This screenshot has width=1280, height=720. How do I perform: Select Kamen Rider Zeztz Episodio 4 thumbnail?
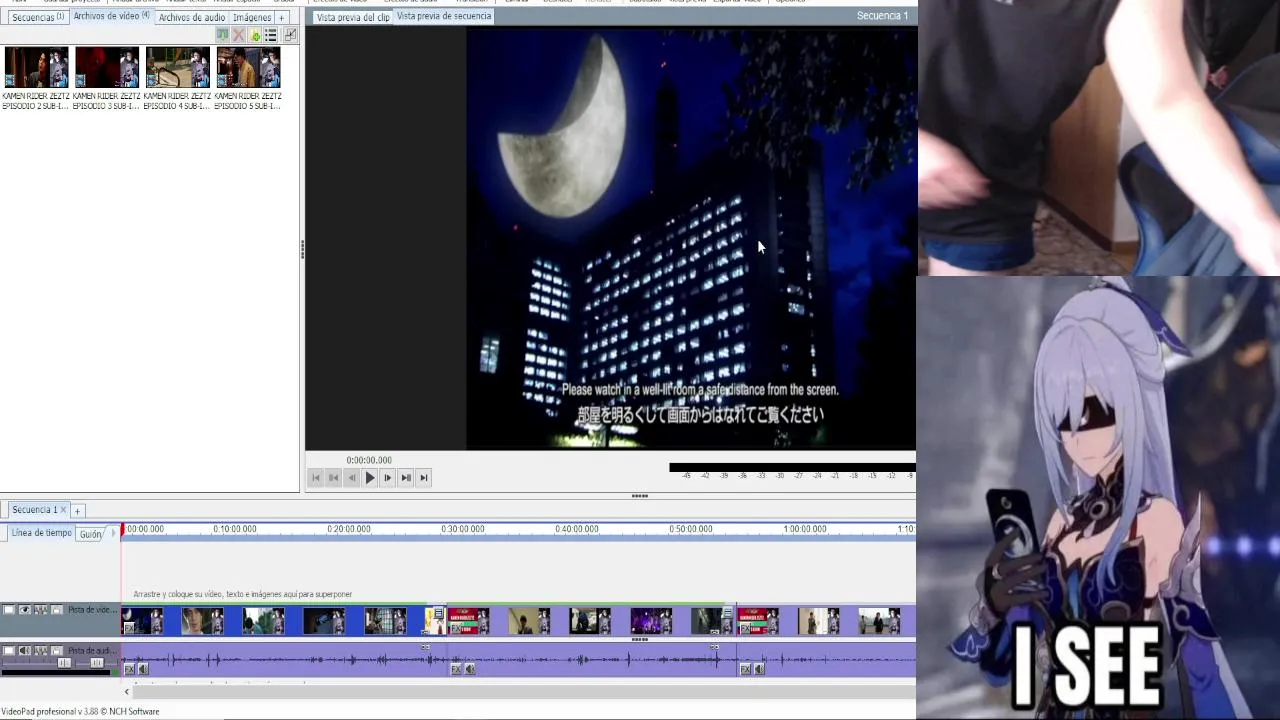(x=178, y=67)
